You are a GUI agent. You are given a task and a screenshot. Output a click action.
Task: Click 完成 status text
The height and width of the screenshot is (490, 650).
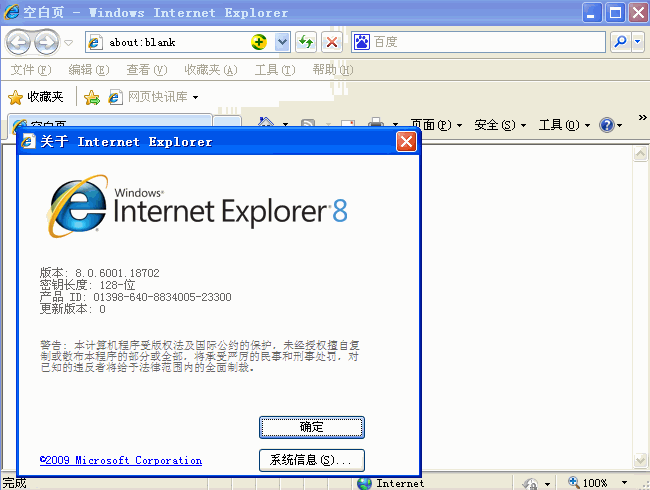[x=15, y=483]
